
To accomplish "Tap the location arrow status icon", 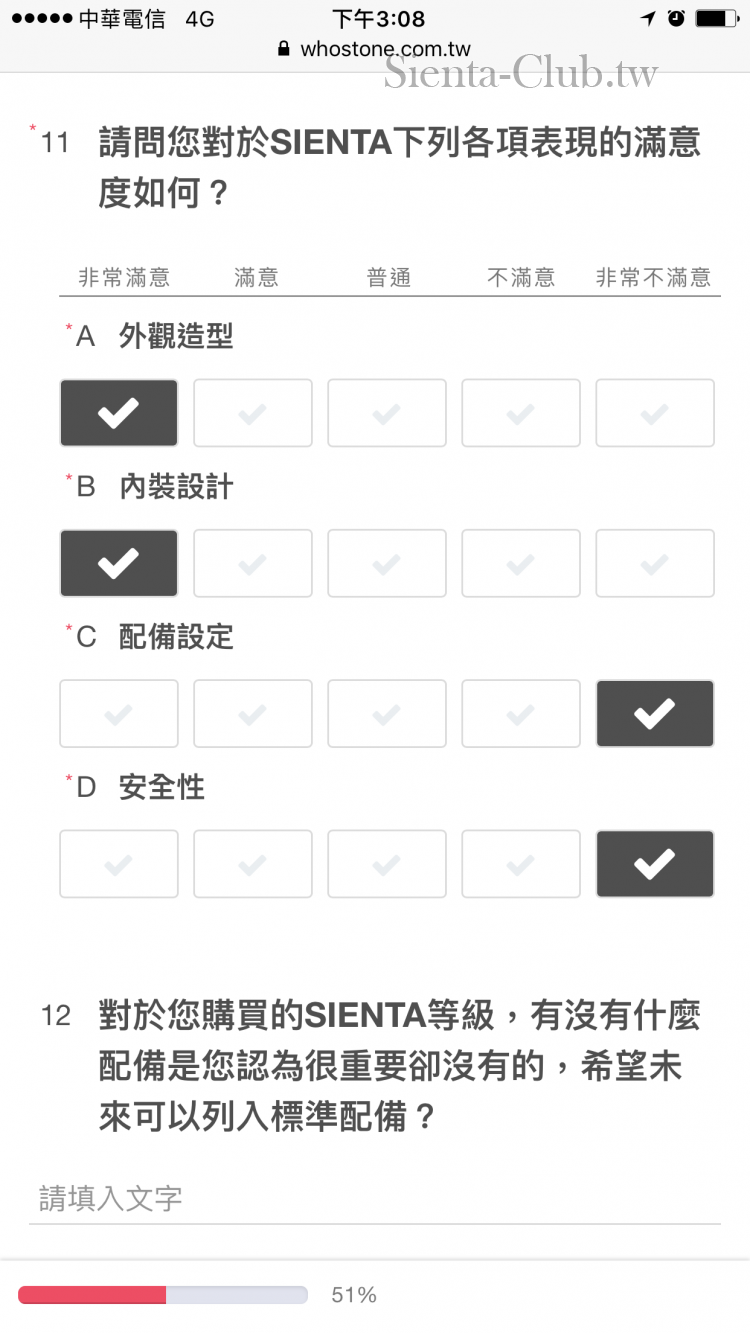I will click(648, 18).
